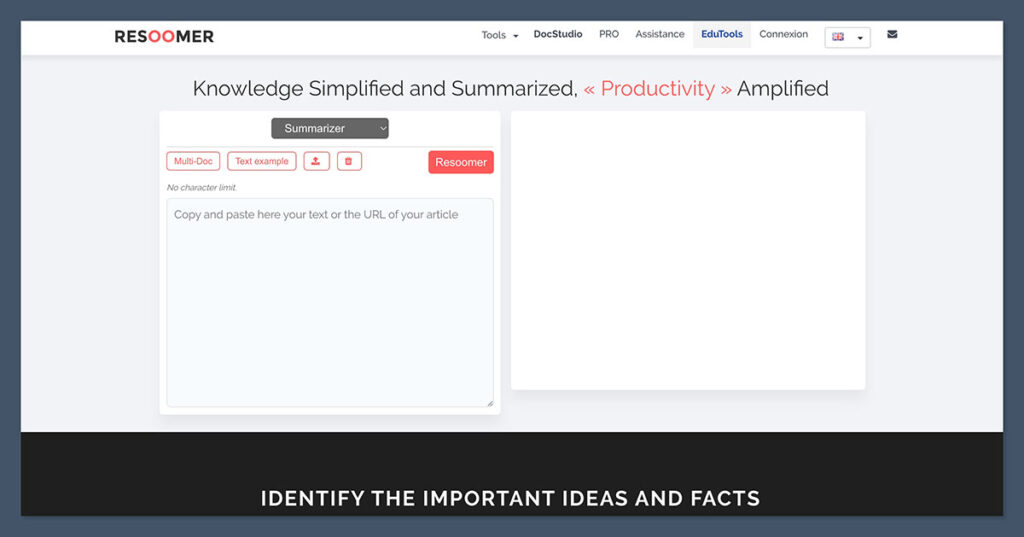Click the Connexion login link
The height and width of the screenshot is (537, 1024).
783,34
